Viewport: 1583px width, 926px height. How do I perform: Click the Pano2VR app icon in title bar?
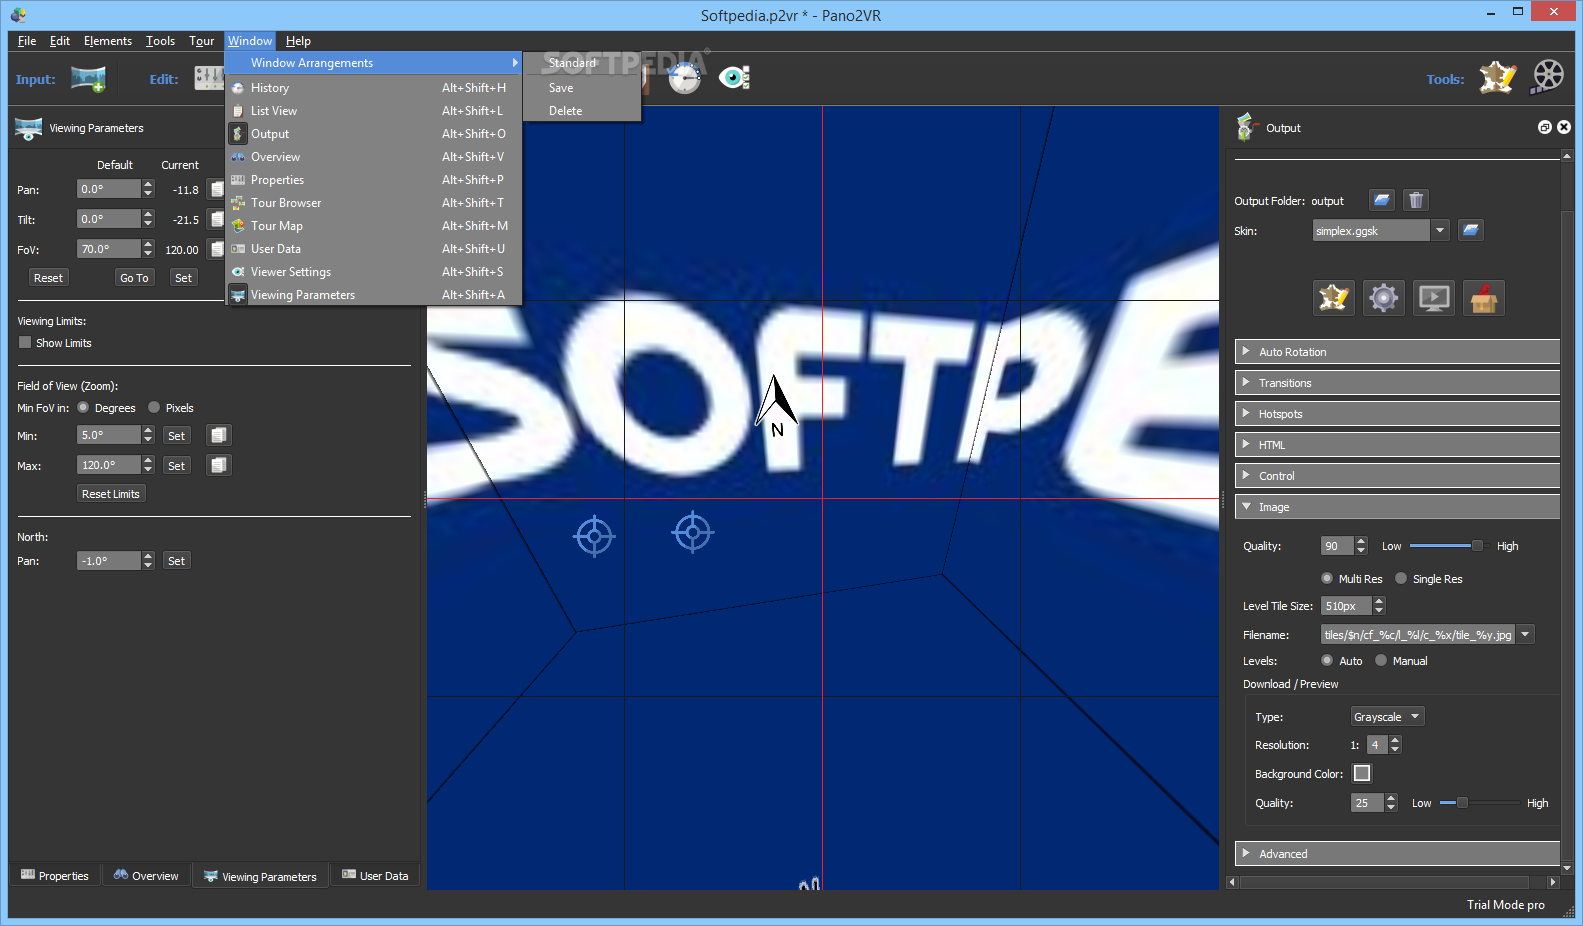(x=19, y=15)
